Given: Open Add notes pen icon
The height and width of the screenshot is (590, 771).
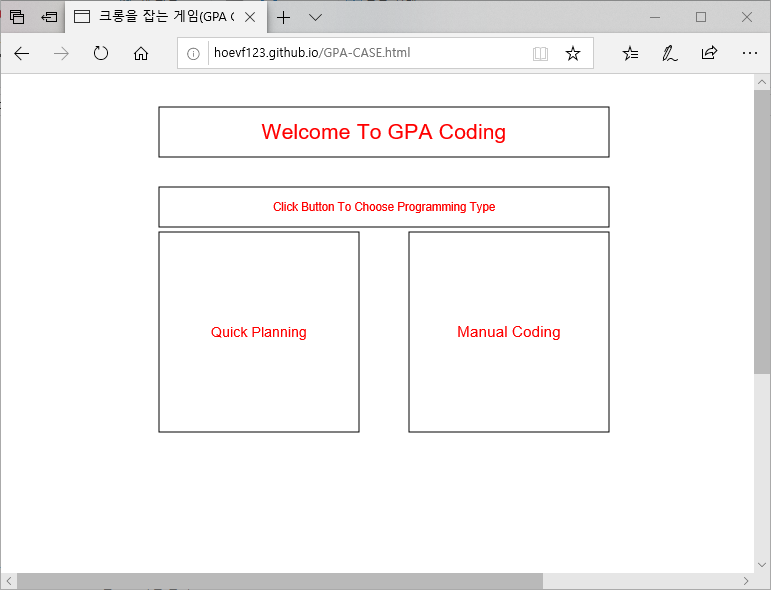Looking at the screenshot, I should coord(670,53).
